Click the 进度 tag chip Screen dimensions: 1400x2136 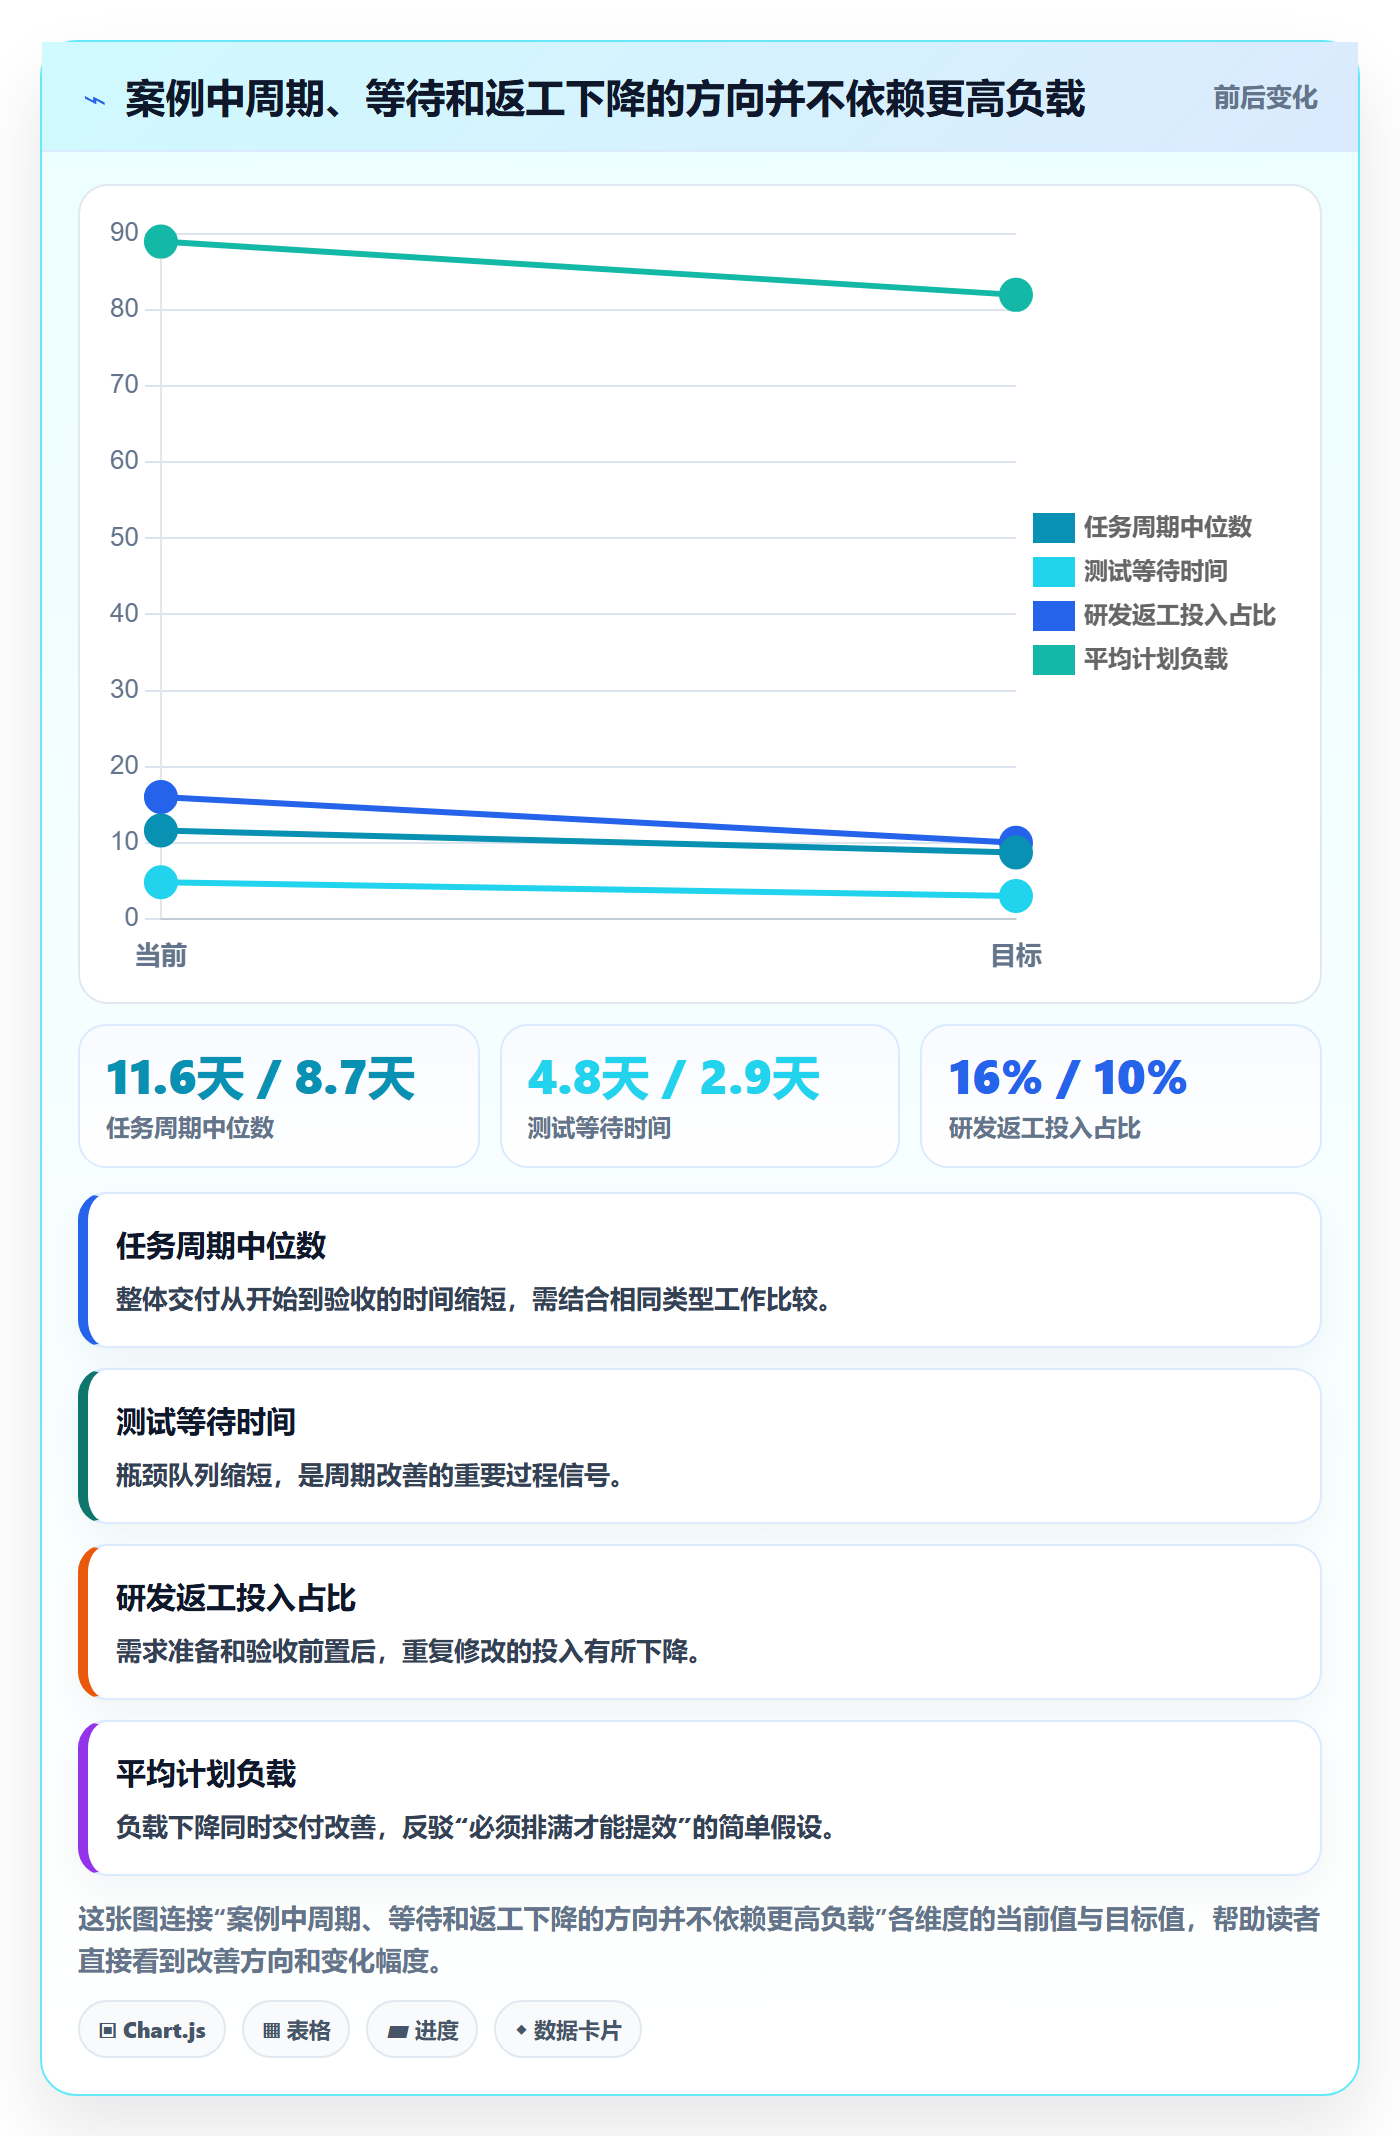[x=422, y=2029]
